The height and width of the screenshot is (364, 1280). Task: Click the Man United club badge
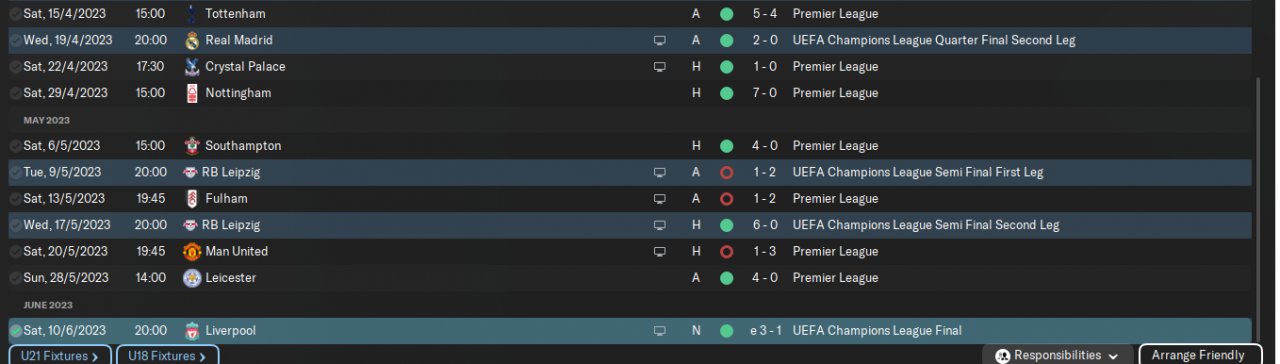(192, 252)
